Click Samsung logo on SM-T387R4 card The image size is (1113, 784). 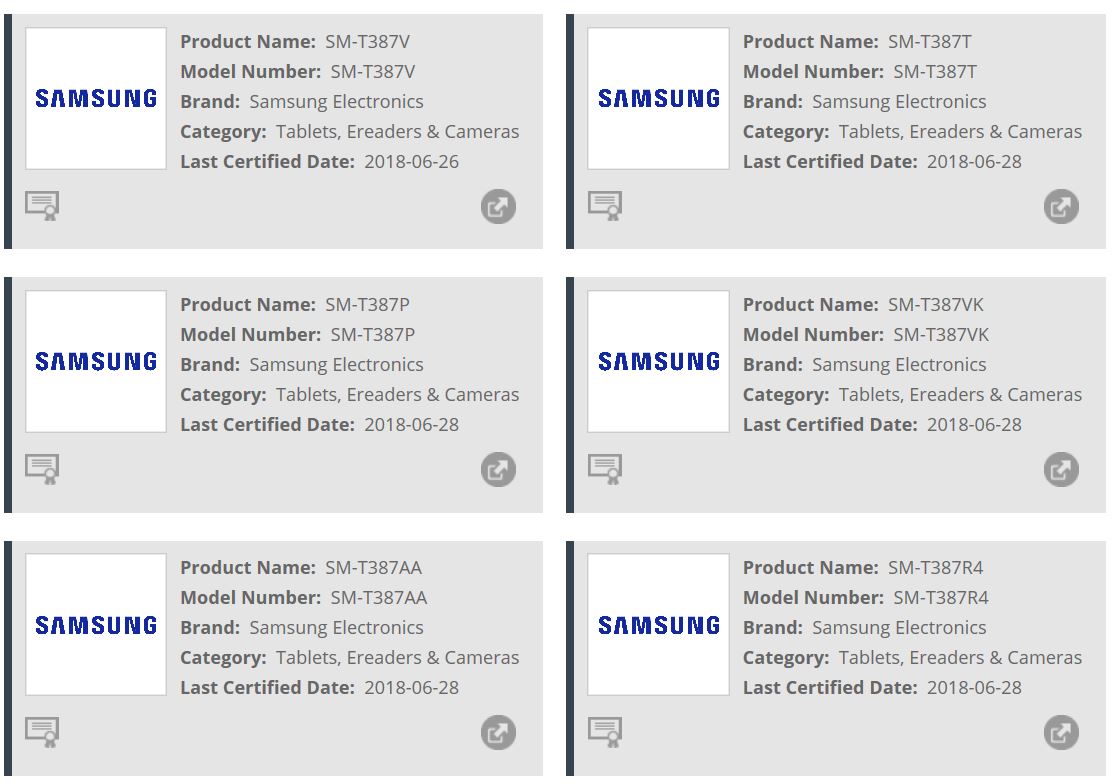tap(658, 625)
